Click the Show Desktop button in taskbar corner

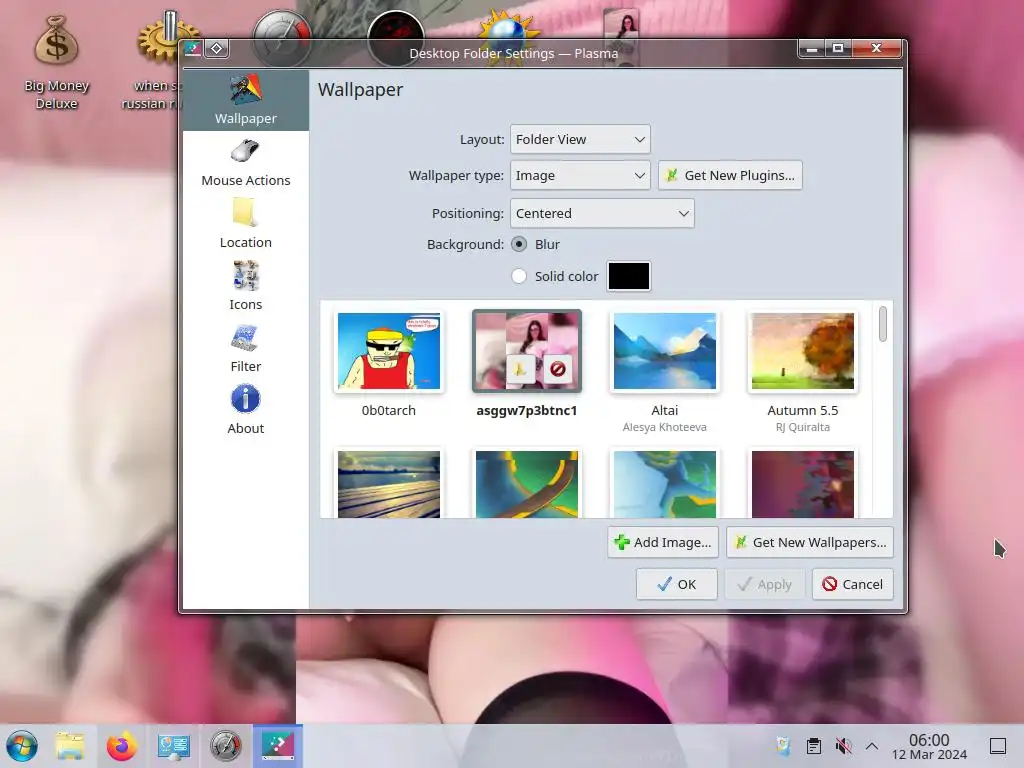pos(998,746)
